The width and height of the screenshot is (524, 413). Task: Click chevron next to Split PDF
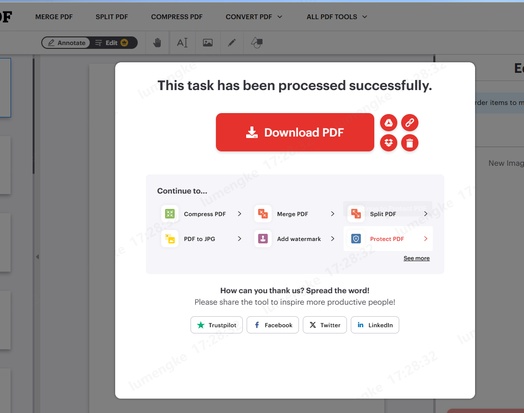pyautogui.click(x=425, y=214)
